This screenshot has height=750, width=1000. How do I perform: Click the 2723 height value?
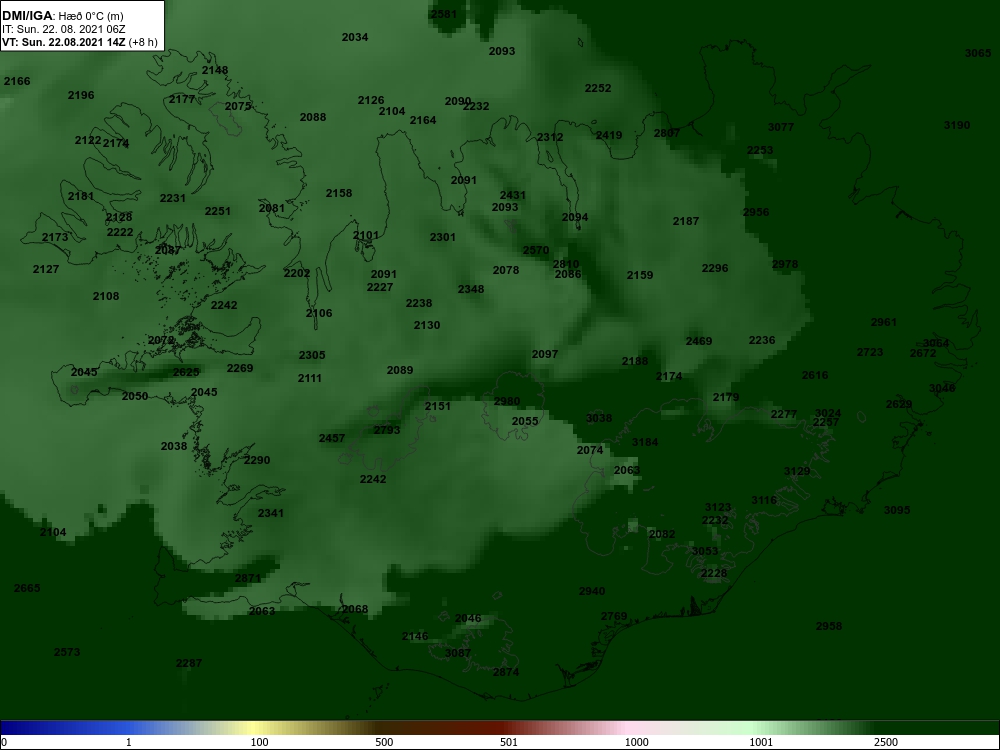(870, 352)
